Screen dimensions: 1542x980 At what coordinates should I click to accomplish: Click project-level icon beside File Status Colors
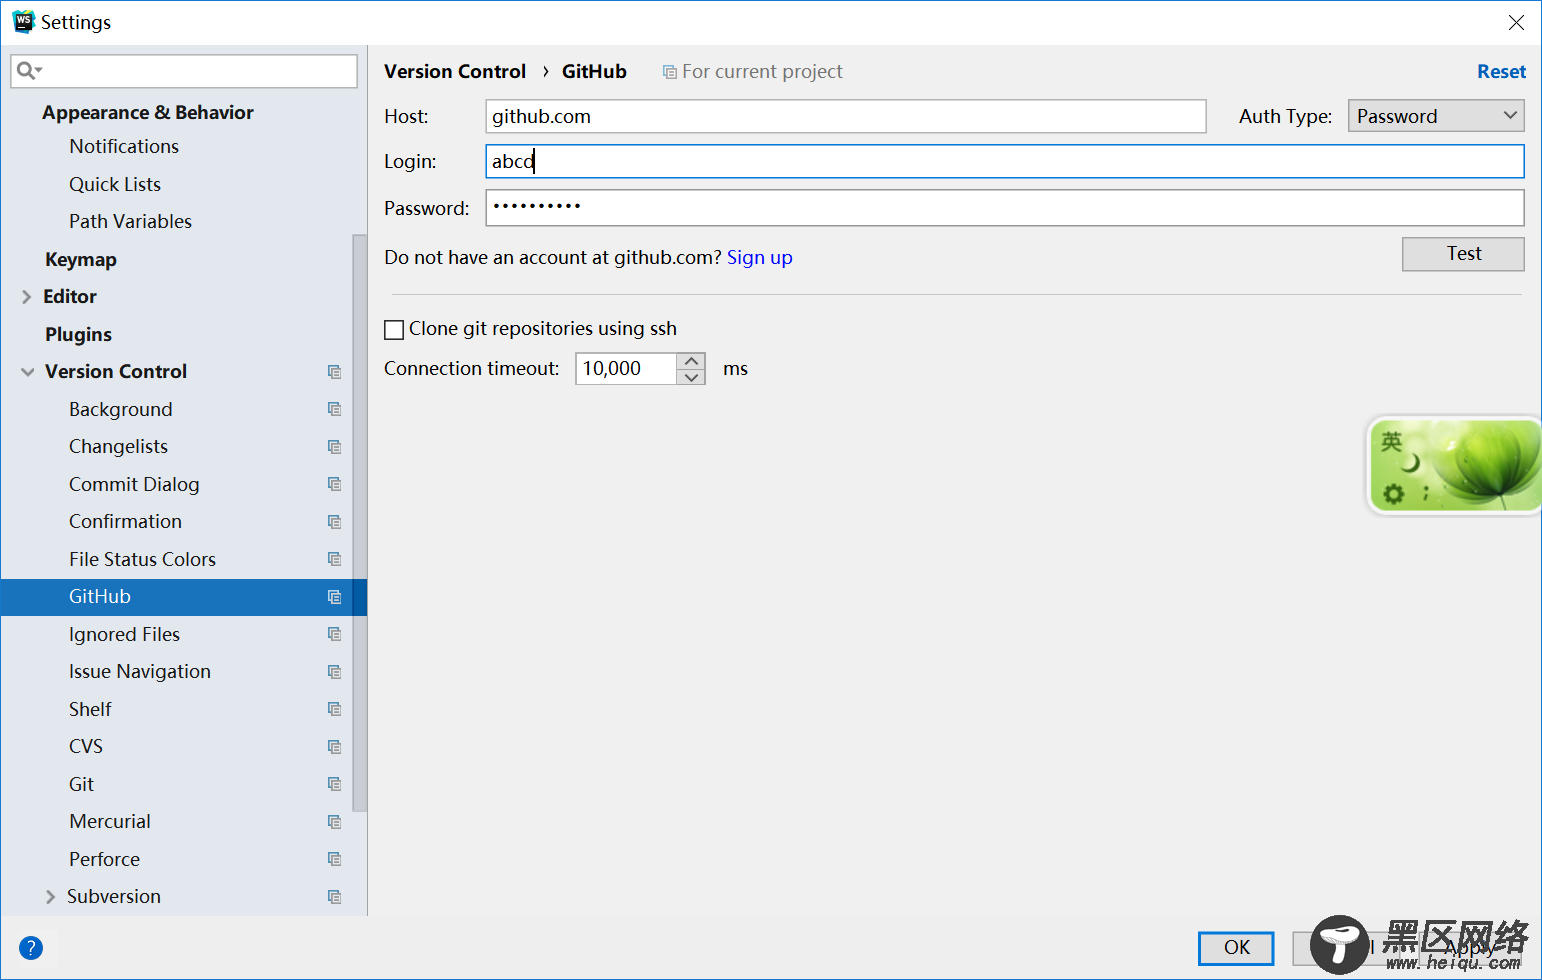tap(335, 559)
